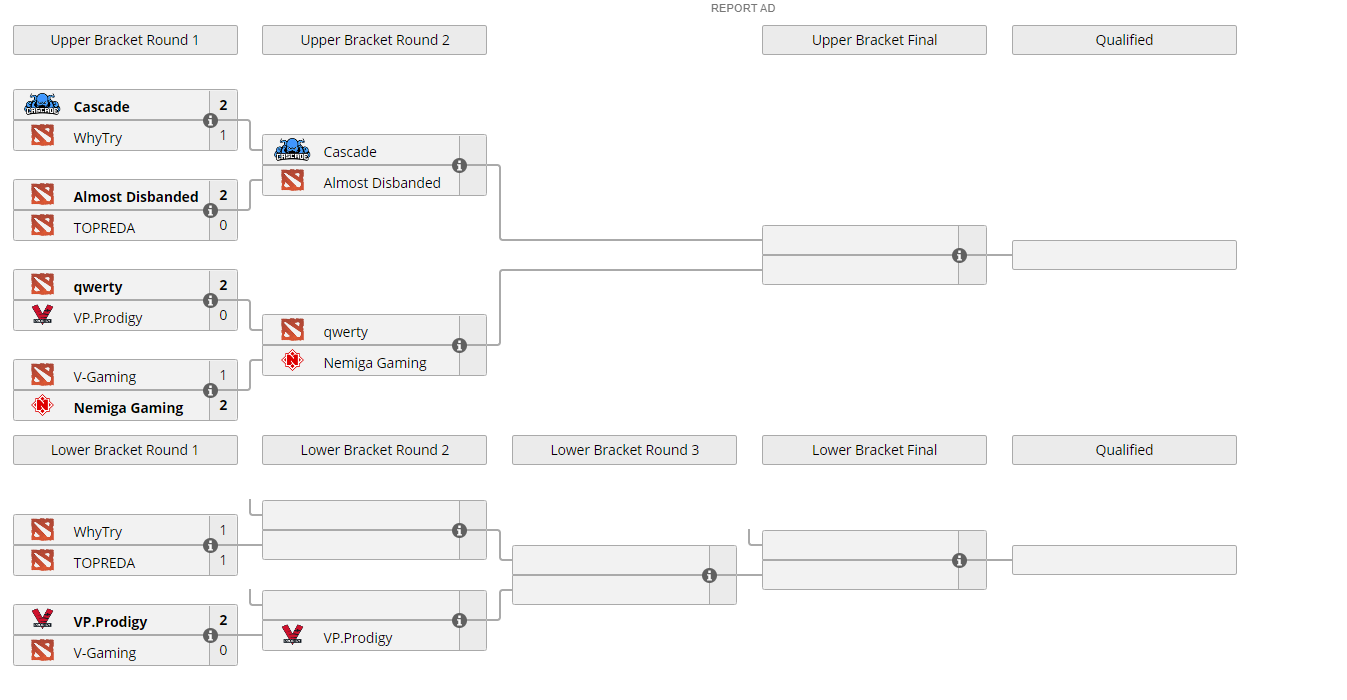The width and height of the screenshot is (1347, 700).
Task: Show info for VP.Prodigy vs V-Gaming match
Action: [210, 636]
